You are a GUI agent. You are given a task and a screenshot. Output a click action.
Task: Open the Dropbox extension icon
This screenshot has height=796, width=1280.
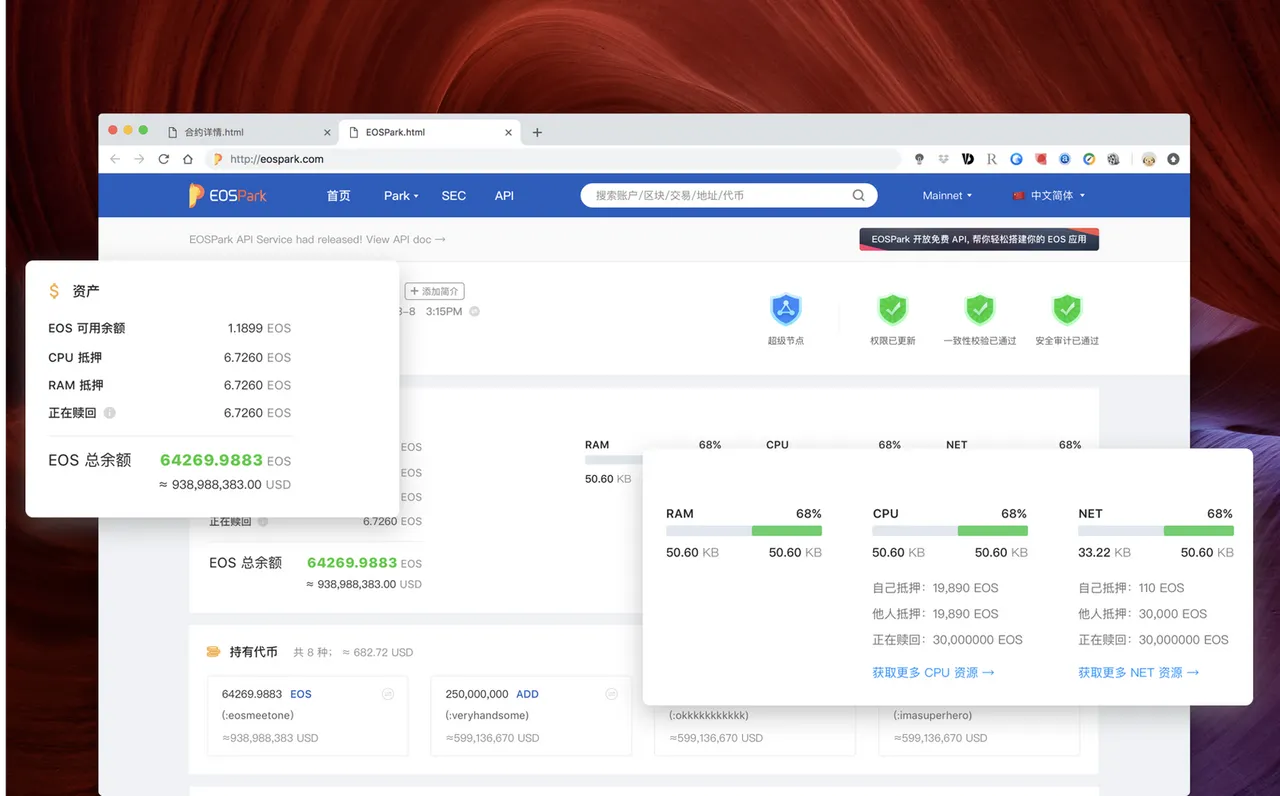(x=944, y=159)
